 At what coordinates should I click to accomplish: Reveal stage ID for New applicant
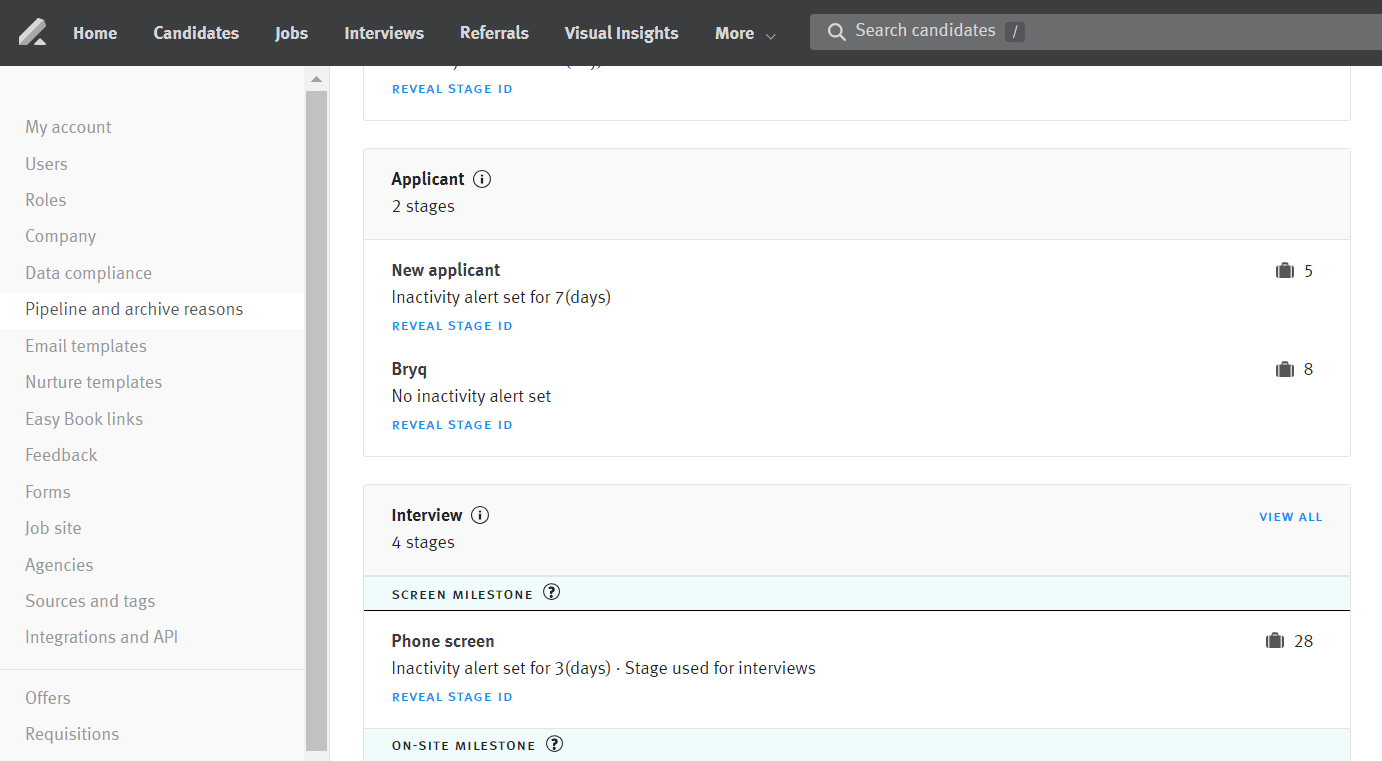point(452,326)
